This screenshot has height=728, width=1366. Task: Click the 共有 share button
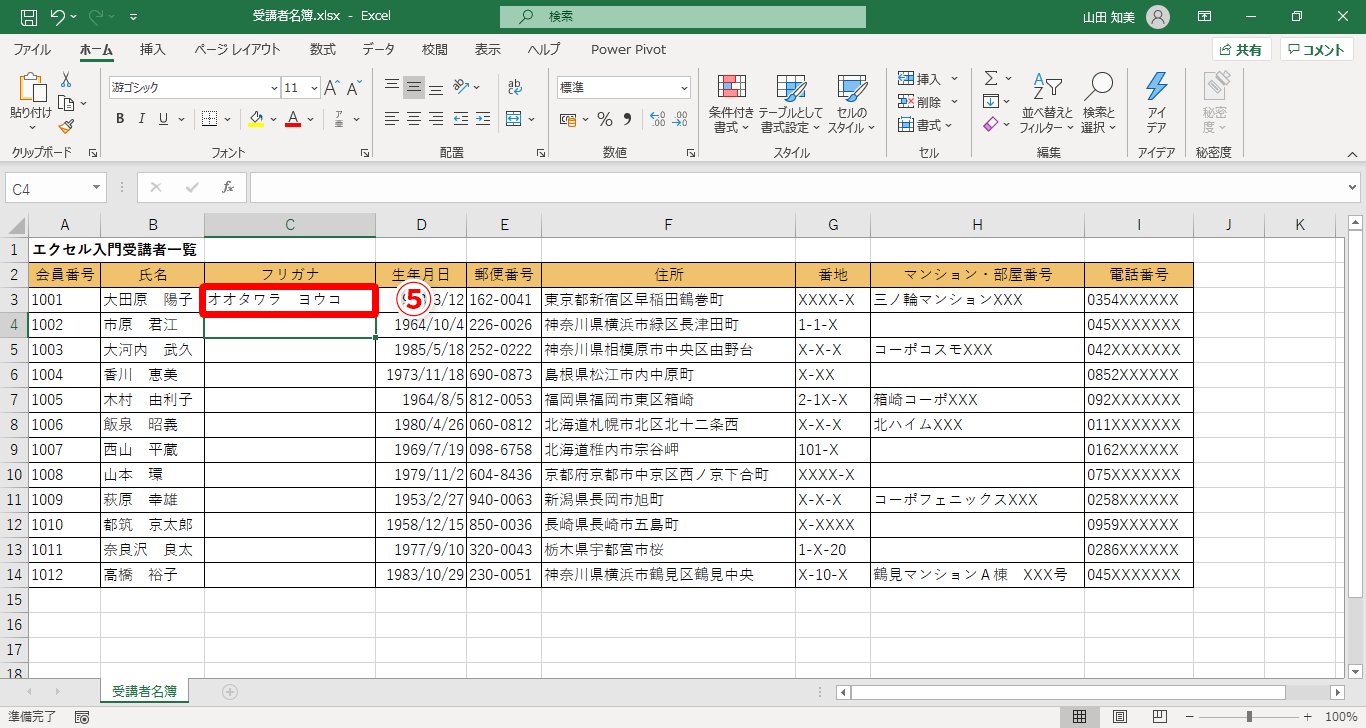(1241, 50)
